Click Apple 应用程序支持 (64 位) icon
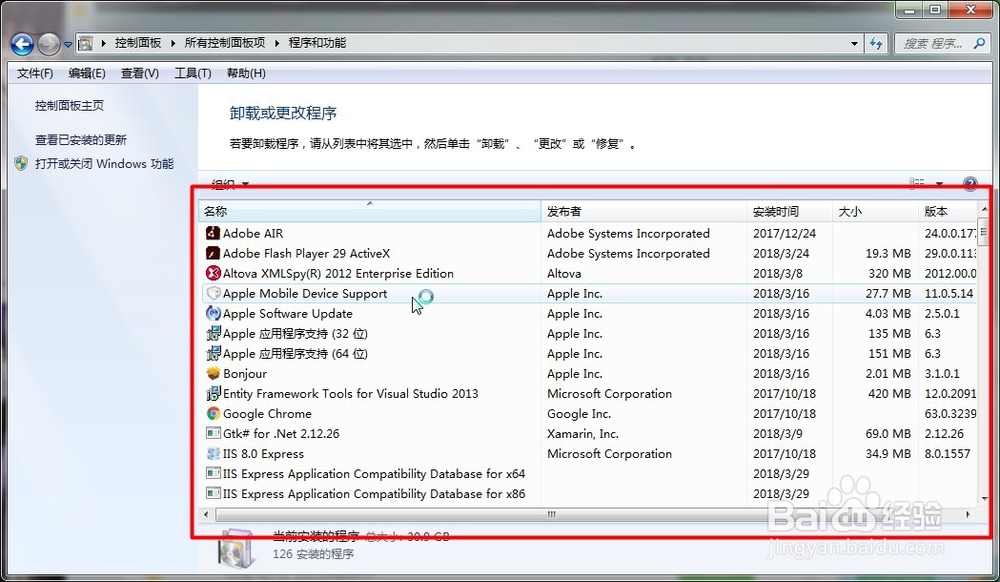 point(213,353)
